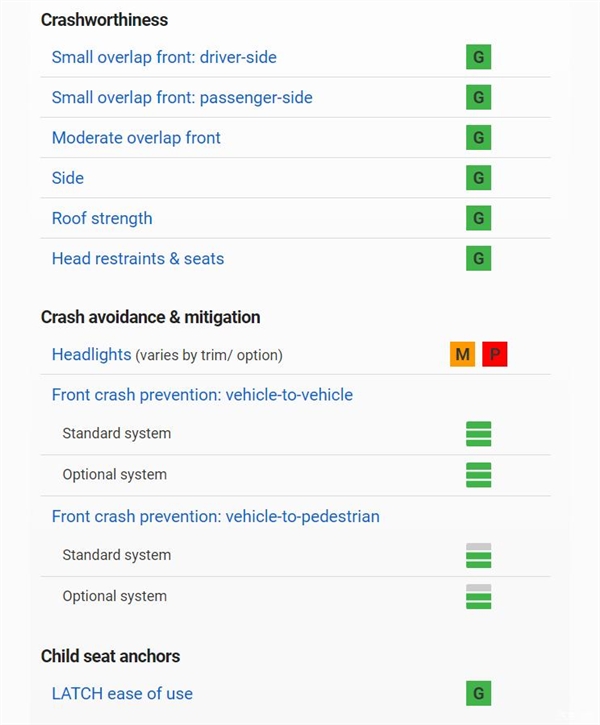Viewport: 600px width, 725px height.
Task: Click the Good rating badge for driver-side small overlap
Action: 478,57
